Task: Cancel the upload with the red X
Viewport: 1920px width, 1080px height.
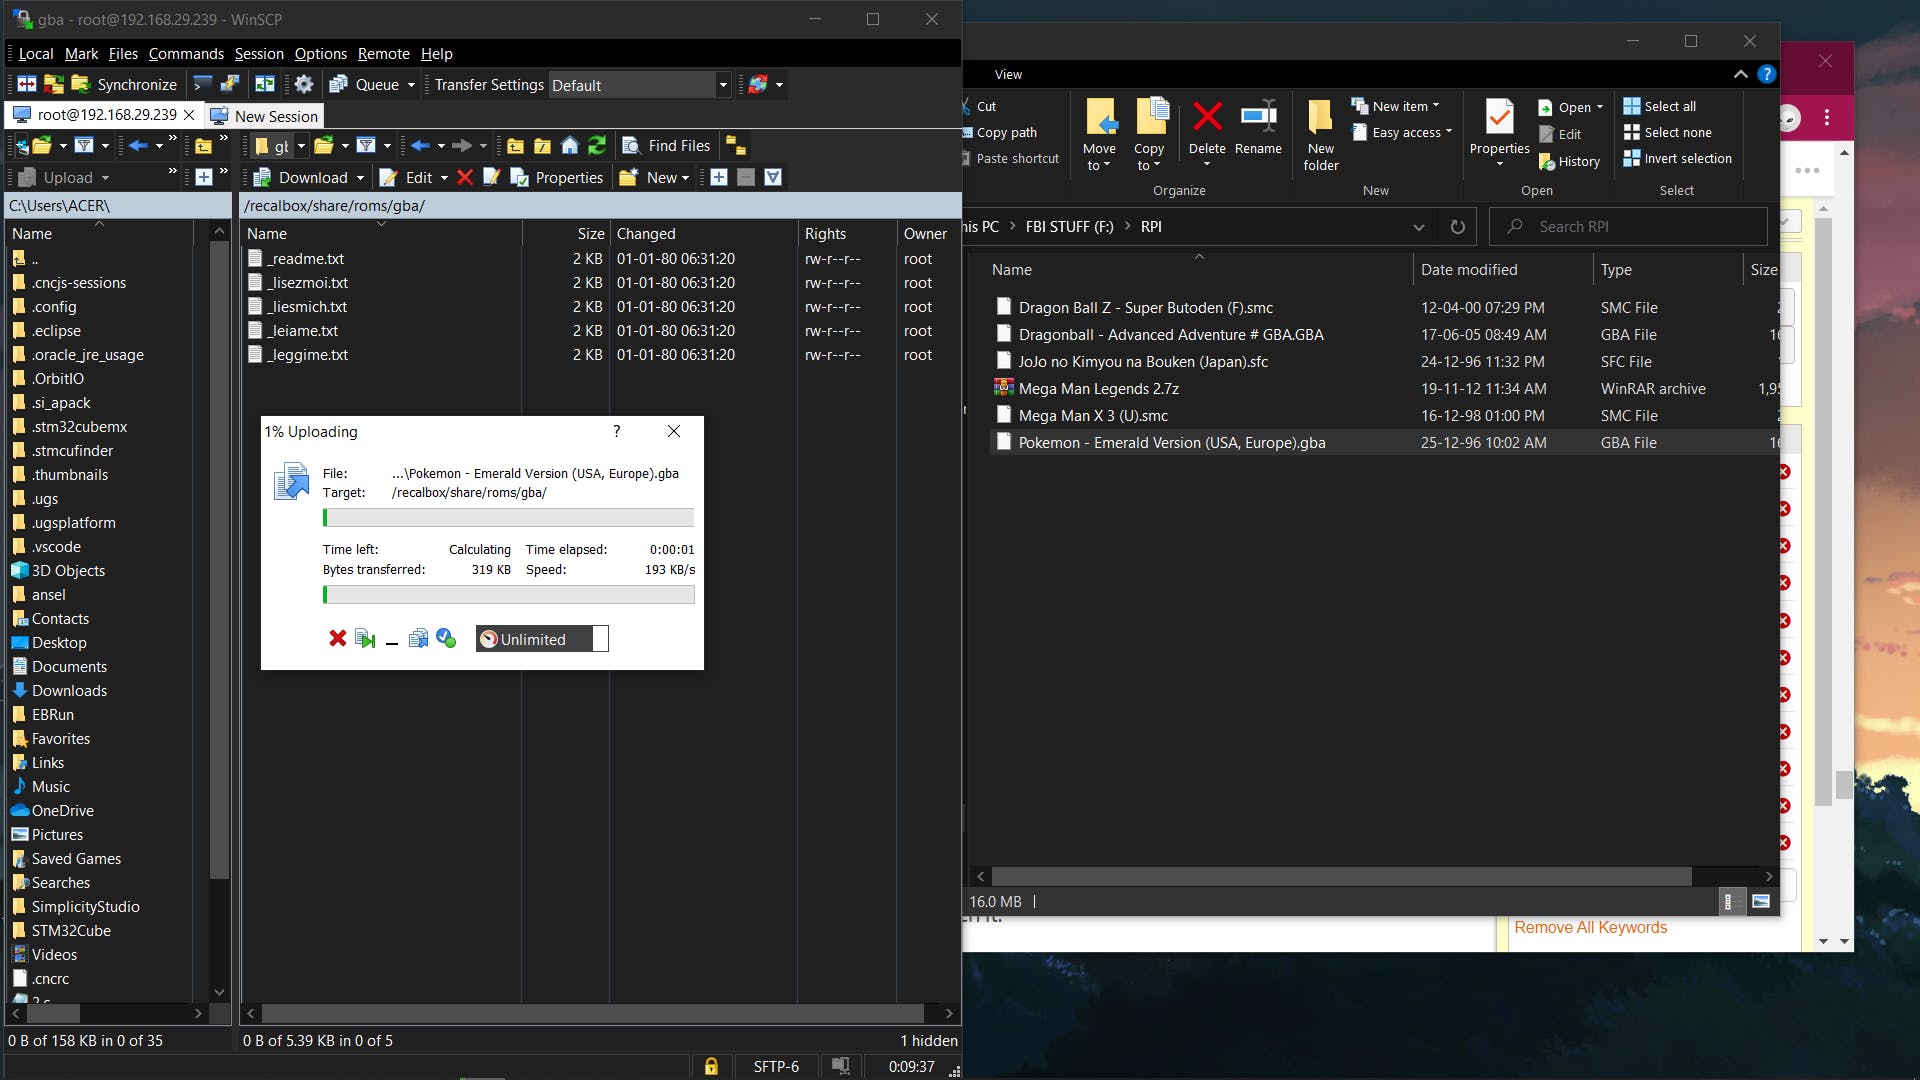Action: (x=337, y=639)
